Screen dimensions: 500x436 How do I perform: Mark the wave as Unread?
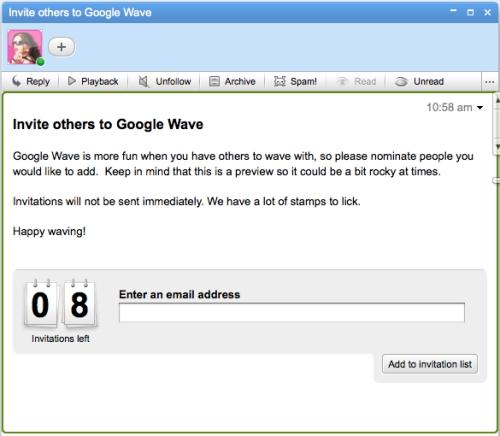[419, 81]
